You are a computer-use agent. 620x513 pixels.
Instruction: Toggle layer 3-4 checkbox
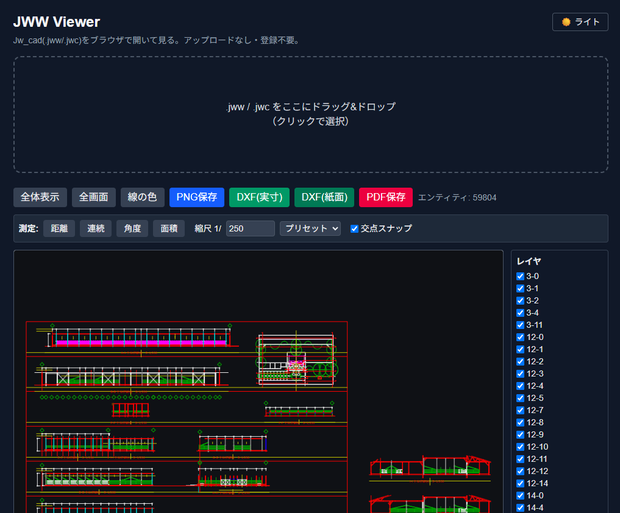pos(520,313)
